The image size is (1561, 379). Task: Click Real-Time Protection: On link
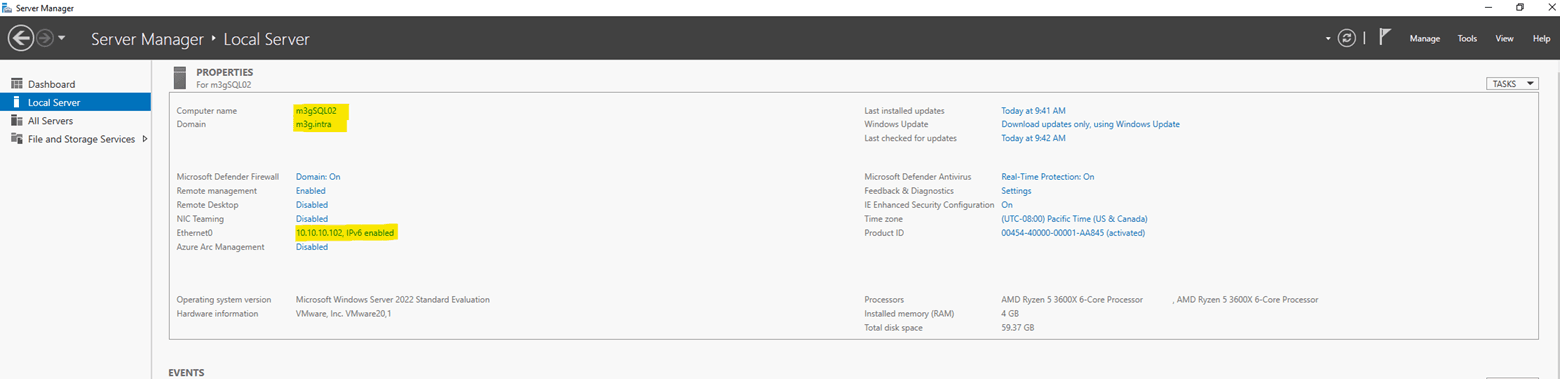click(1047, 176)
